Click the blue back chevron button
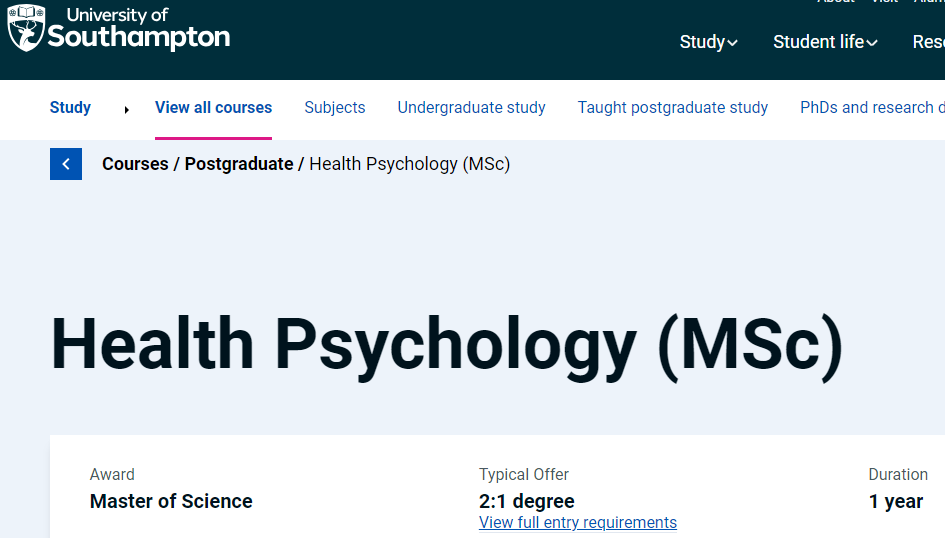Viewport: 945px width, 538px height. coord(66,164)
